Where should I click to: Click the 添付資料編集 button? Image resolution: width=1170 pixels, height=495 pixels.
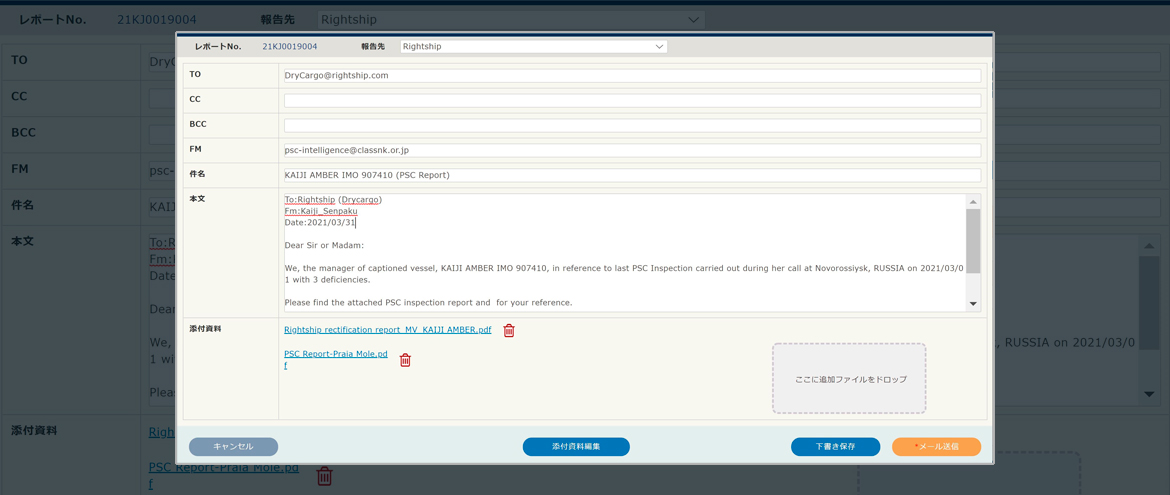(576, 446)
